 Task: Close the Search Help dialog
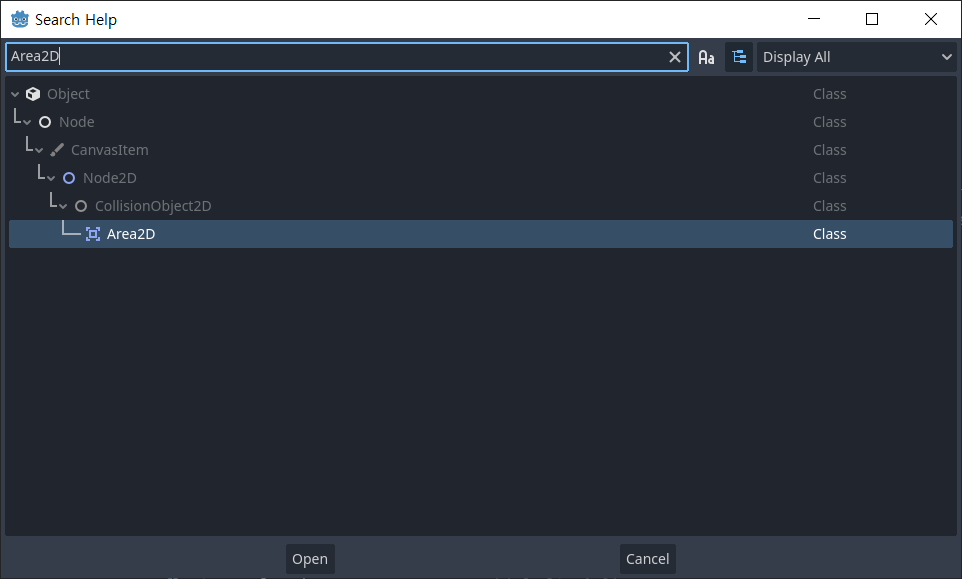click(931, 19)
